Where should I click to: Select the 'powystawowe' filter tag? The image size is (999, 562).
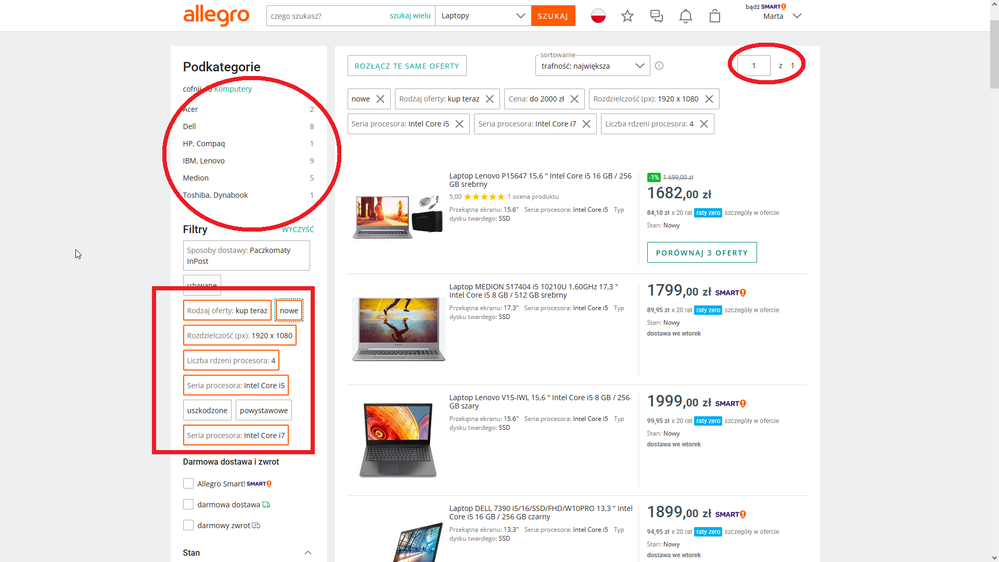click(x=264, y=410)
